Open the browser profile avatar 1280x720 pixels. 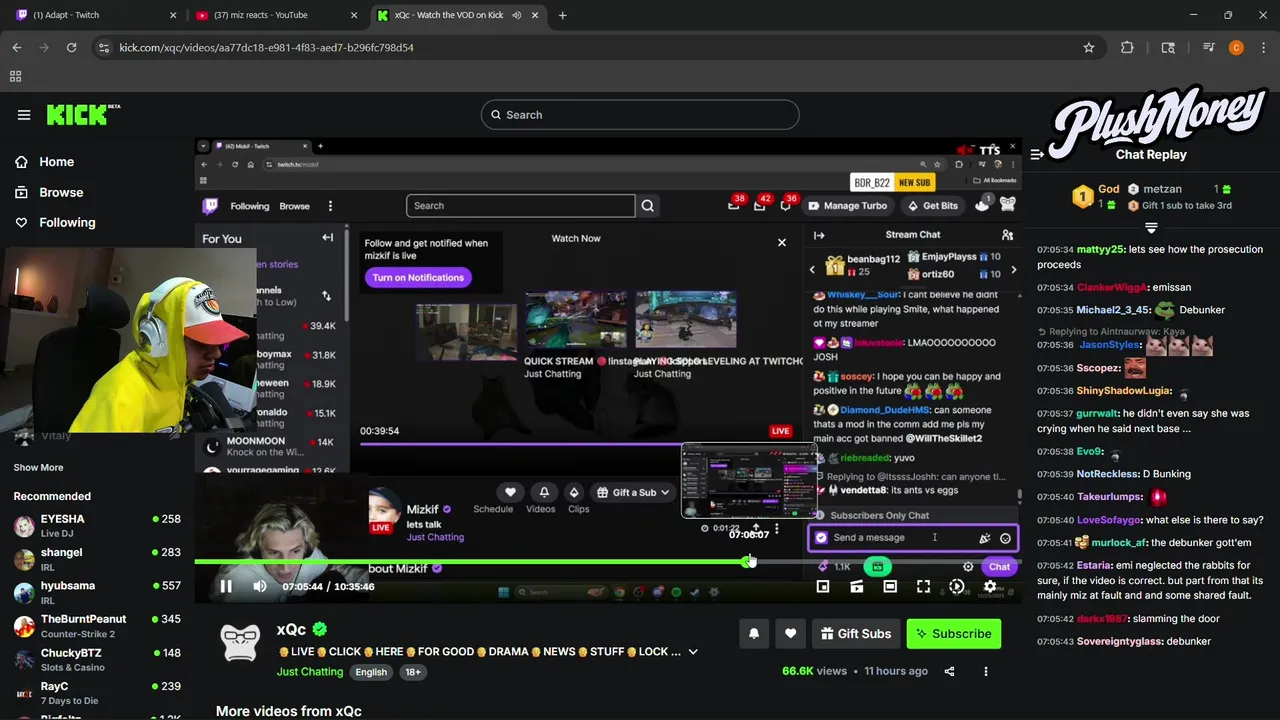pos(1236,47)
